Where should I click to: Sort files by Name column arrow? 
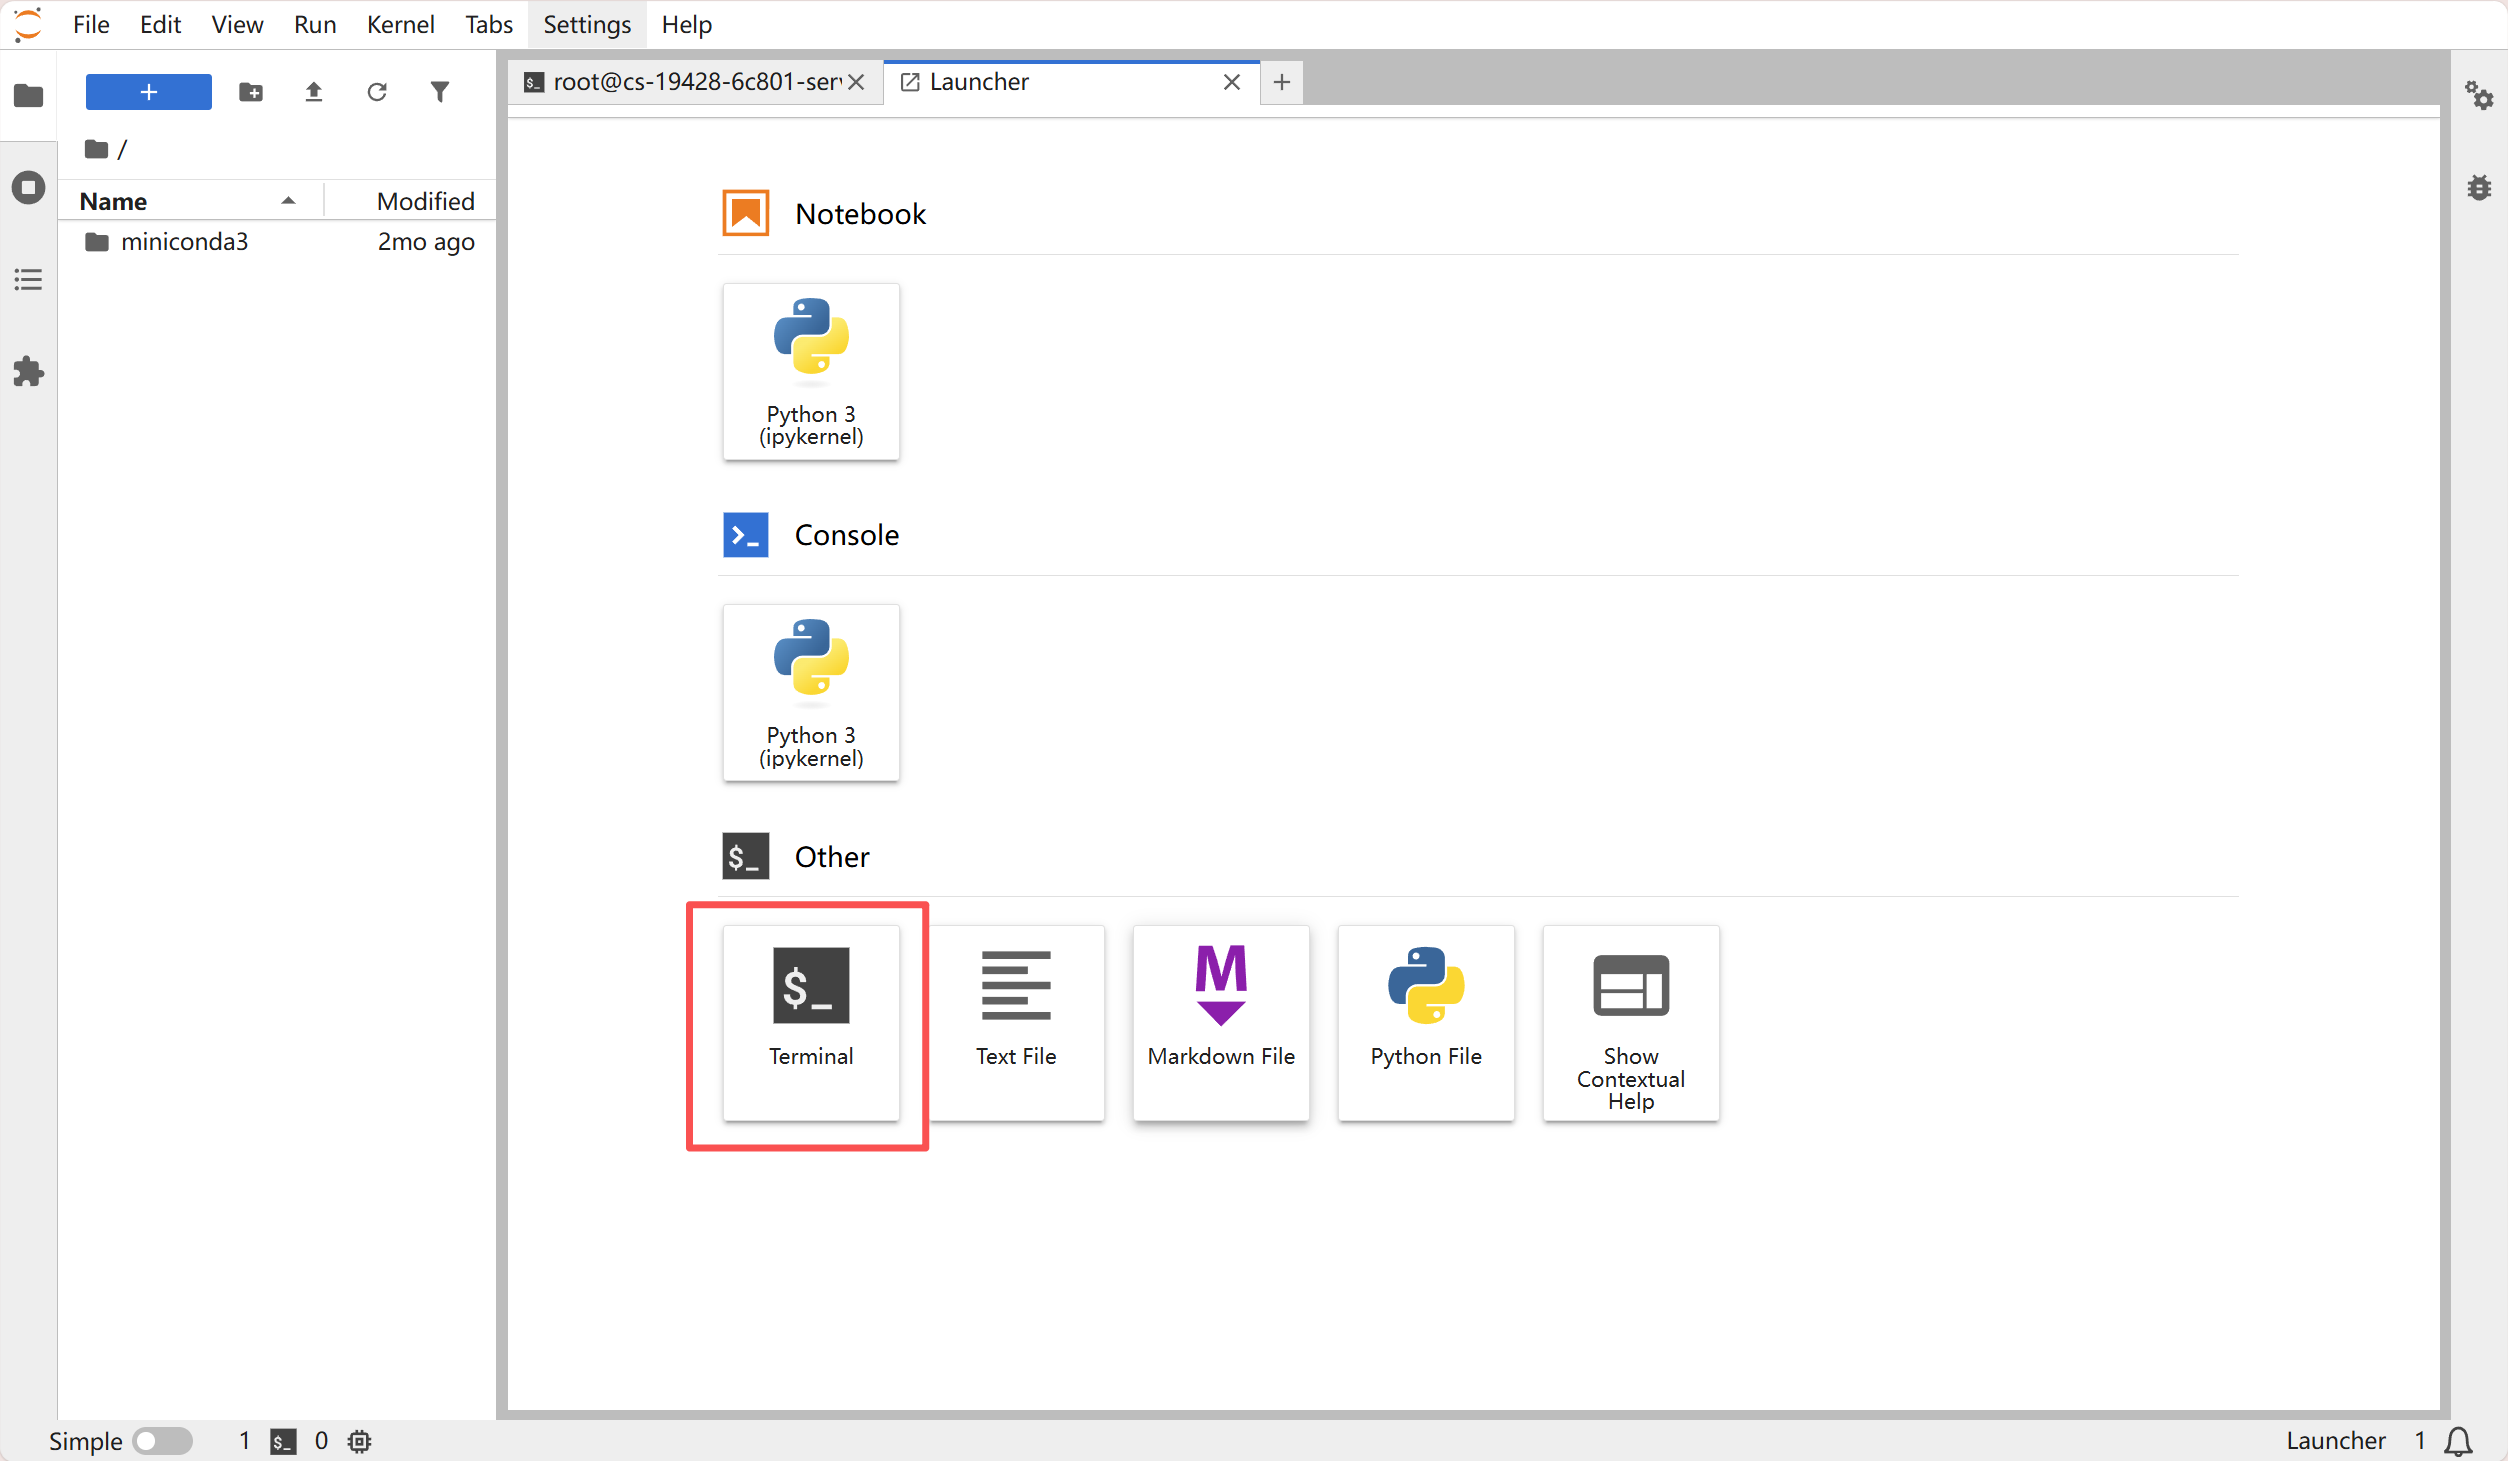288,201
